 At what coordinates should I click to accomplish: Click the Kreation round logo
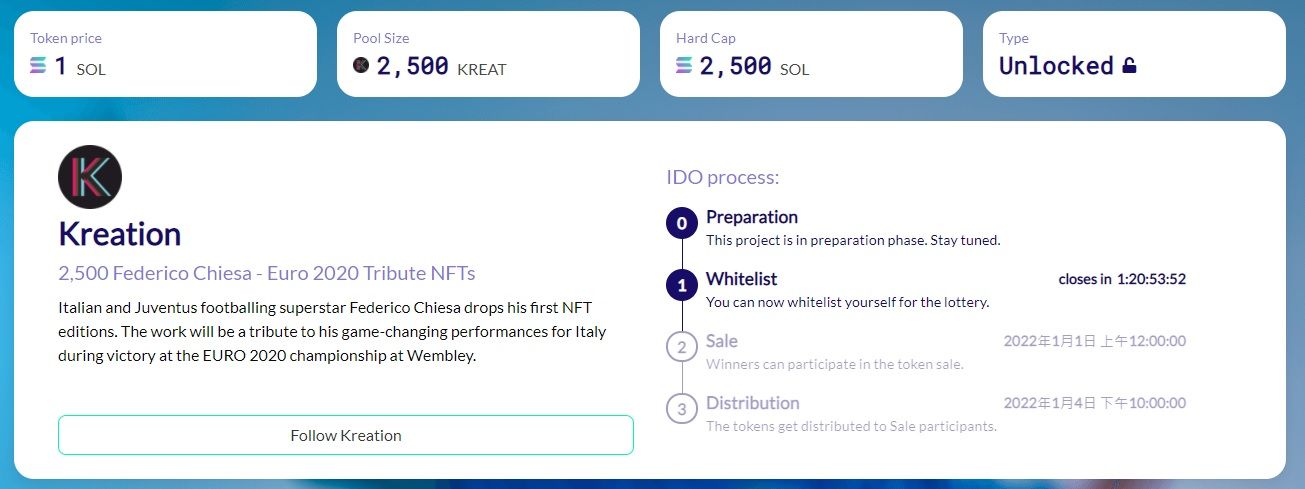click(x=90, y=177)
